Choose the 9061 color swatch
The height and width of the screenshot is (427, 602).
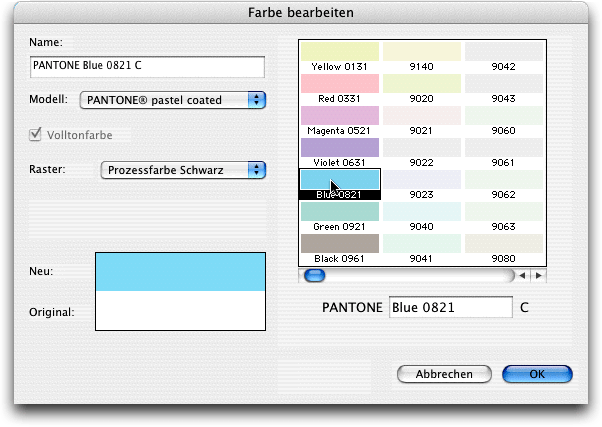(504, 147)
